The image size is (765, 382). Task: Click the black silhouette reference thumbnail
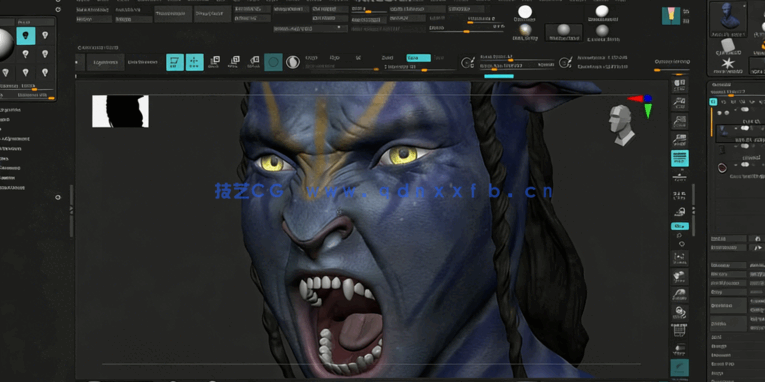121,111
